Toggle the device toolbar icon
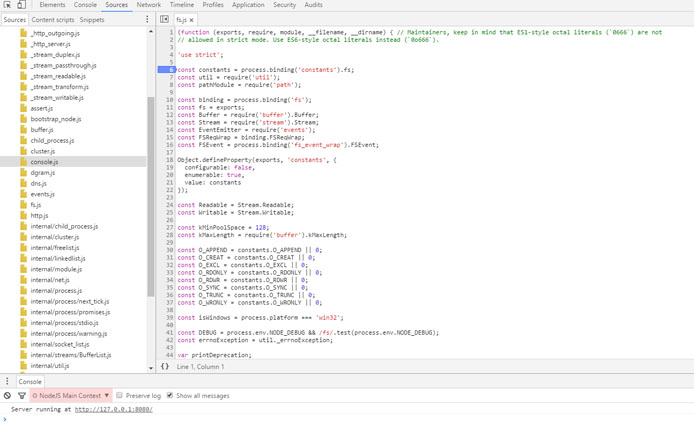This screenshot has width=694, height=443. click(x=21, y=5)
